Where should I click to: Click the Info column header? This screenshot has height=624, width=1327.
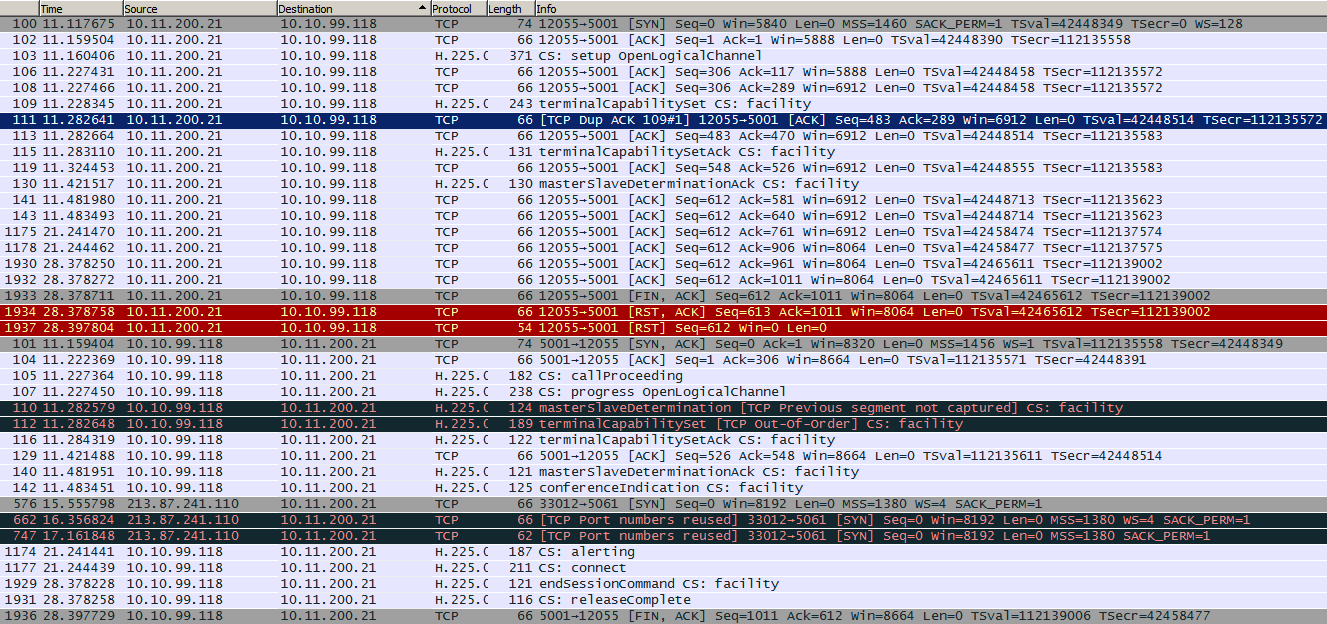pyautogui.click(x=900, y=8)
